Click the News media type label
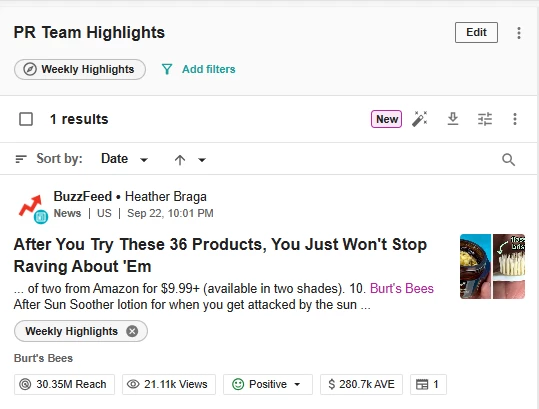This screenshot has height=409, width=539. tap(67, 213)
